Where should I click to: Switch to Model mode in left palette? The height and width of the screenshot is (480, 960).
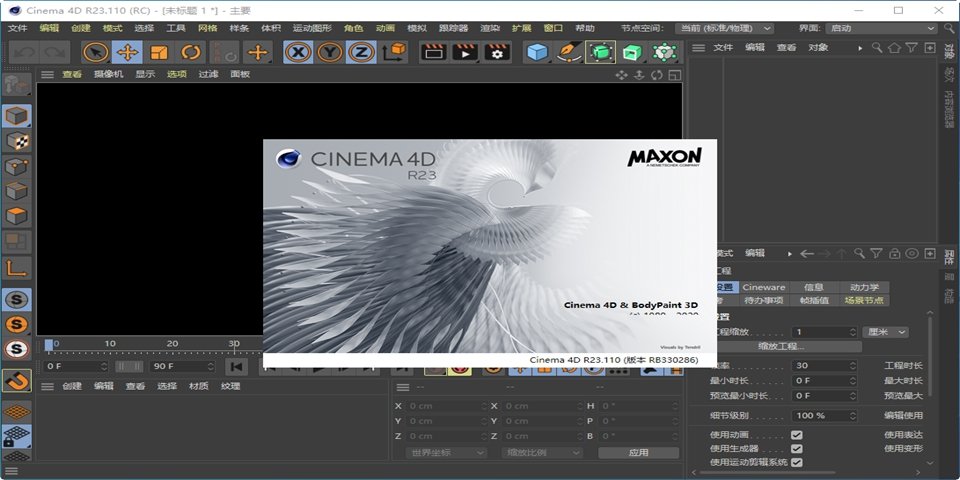click(17, 116)
